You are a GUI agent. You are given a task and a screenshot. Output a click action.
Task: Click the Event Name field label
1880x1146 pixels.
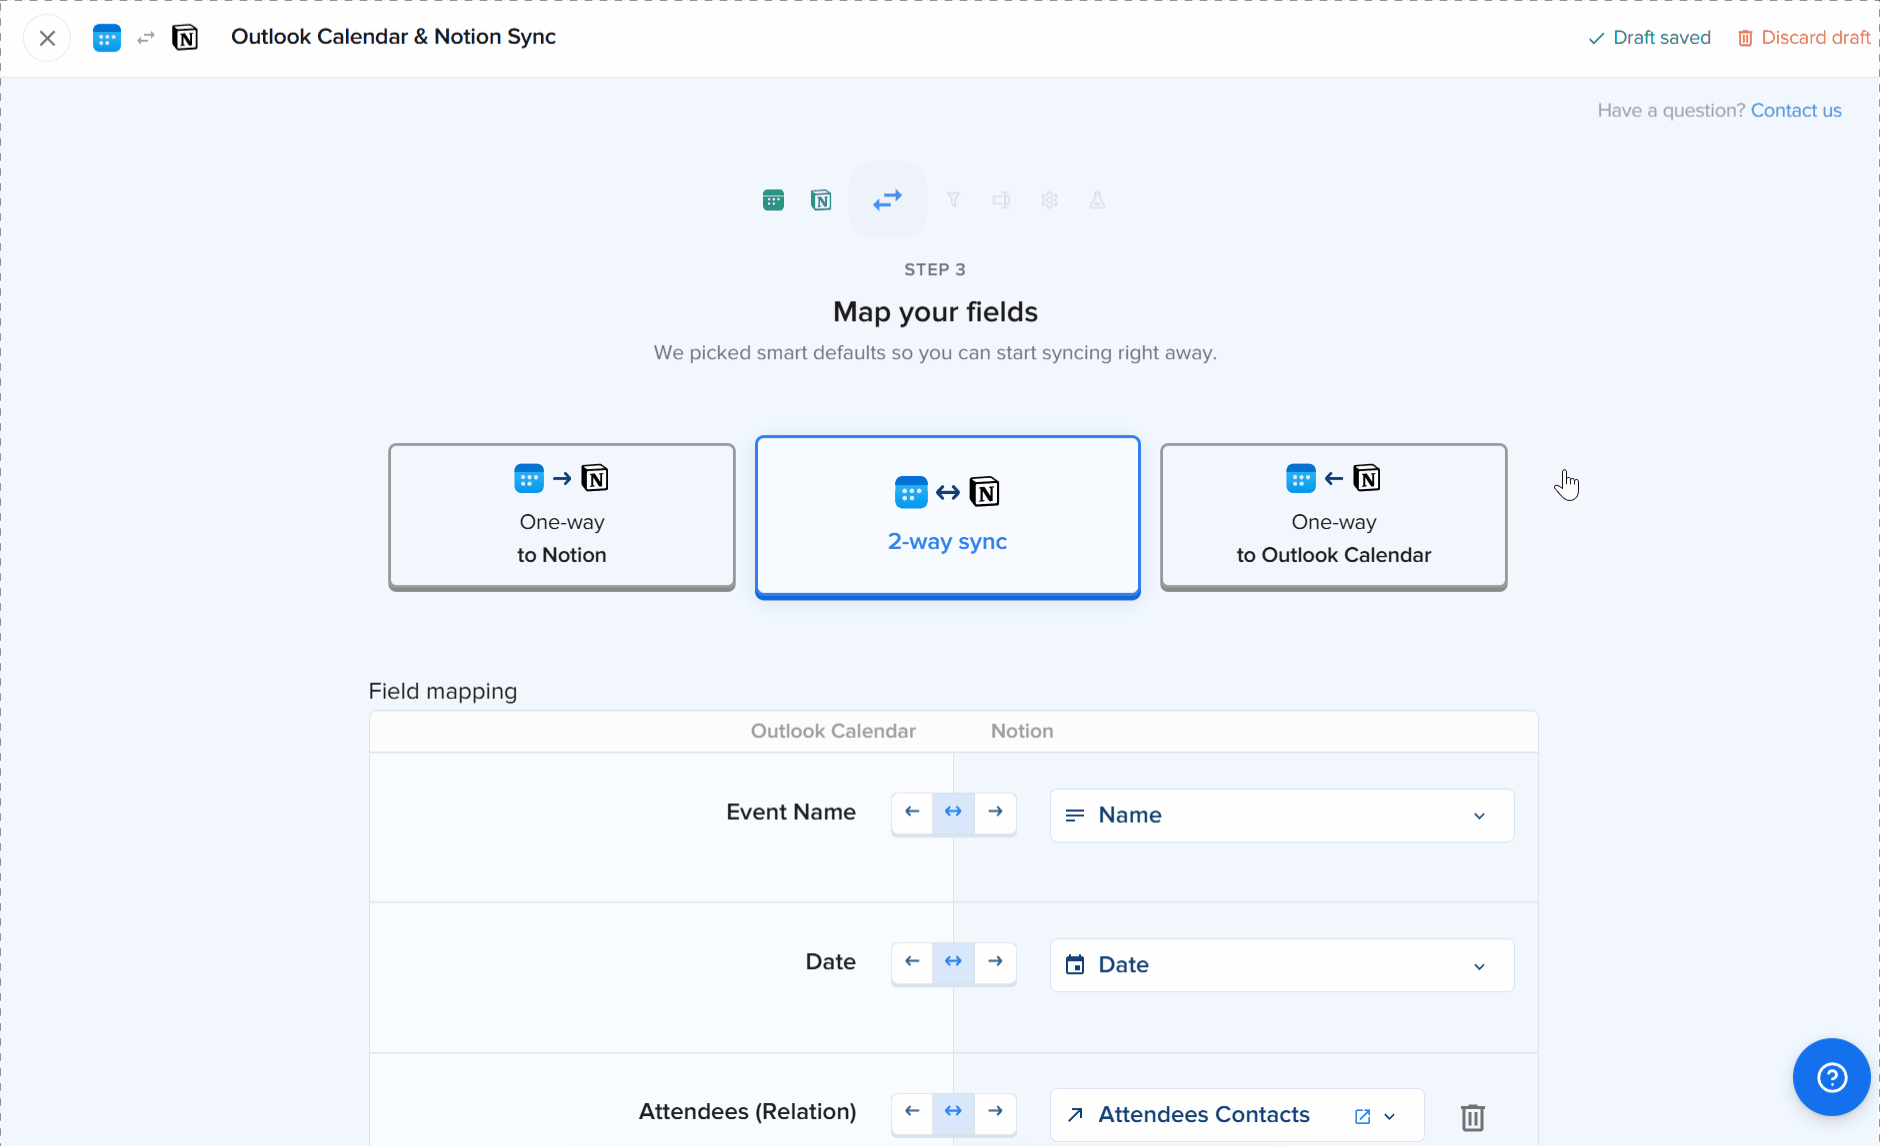point(791,812)
